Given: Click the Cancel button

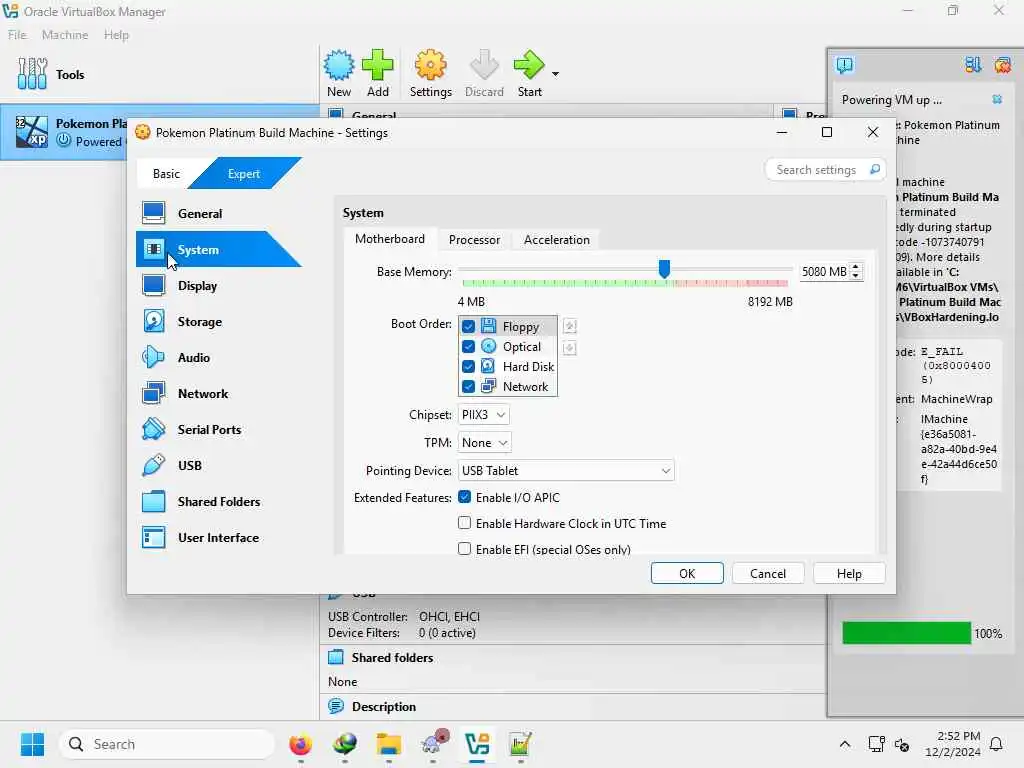Looking at the screenshot, I should [768, 573].
